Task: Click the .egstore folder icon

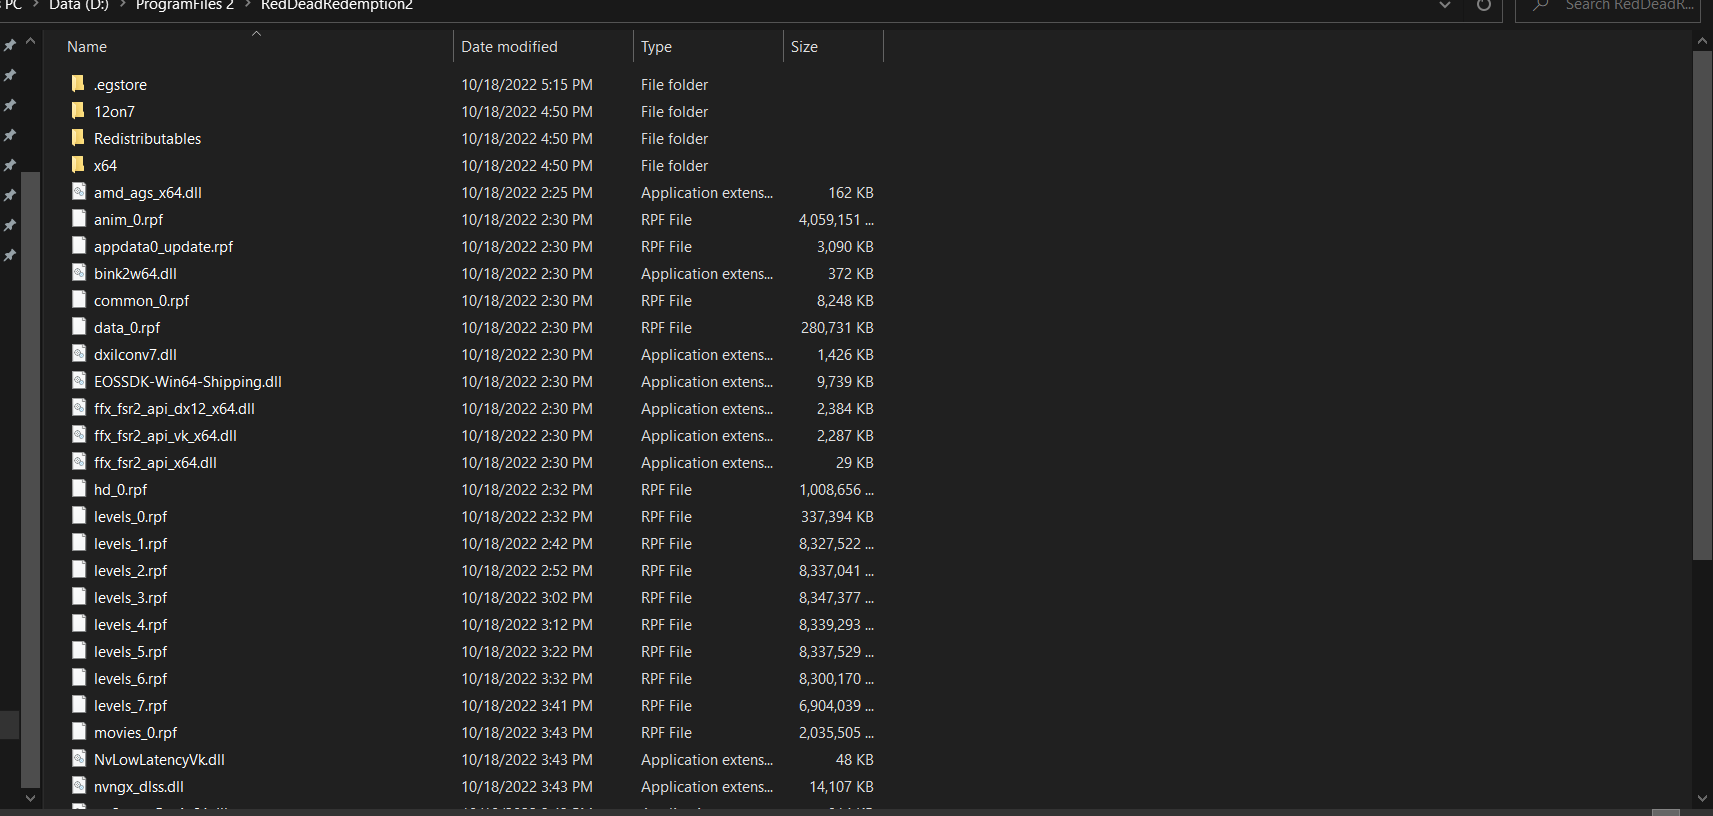Action: click(78, 84)
